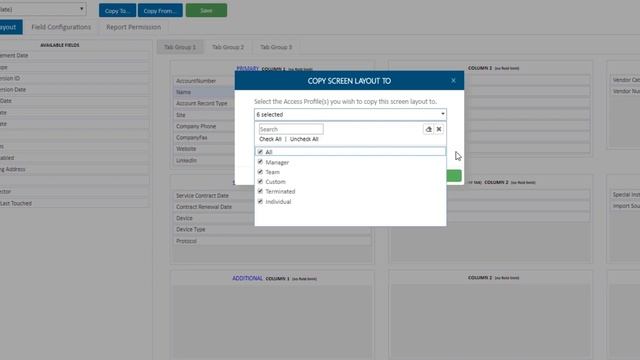The image size is (640, 360).
Task: Uncheck the Manager access profile
Action: pos(260,162)
